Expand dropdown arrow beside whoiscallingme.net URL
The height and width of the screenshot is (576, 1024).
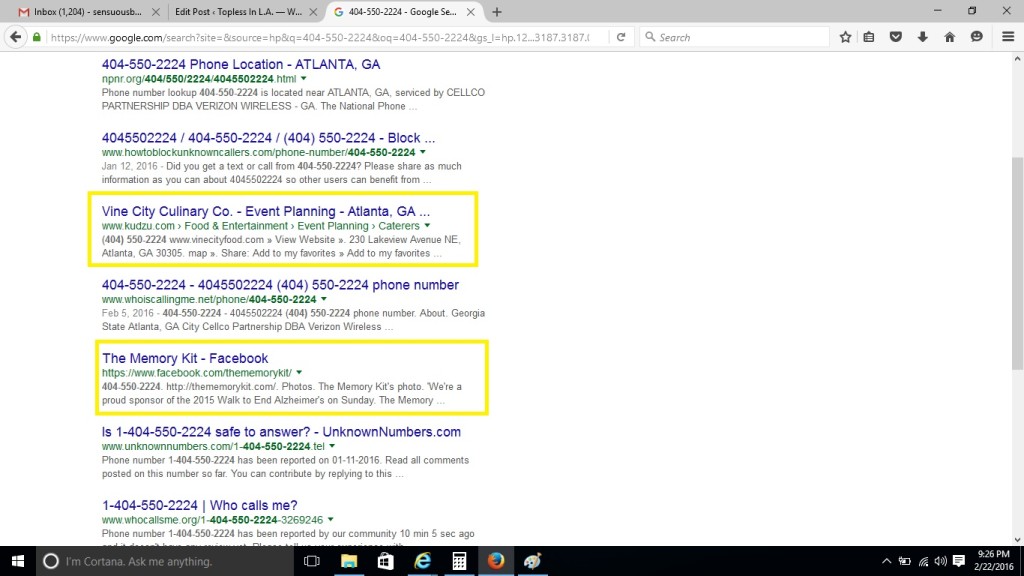[324, 299]
